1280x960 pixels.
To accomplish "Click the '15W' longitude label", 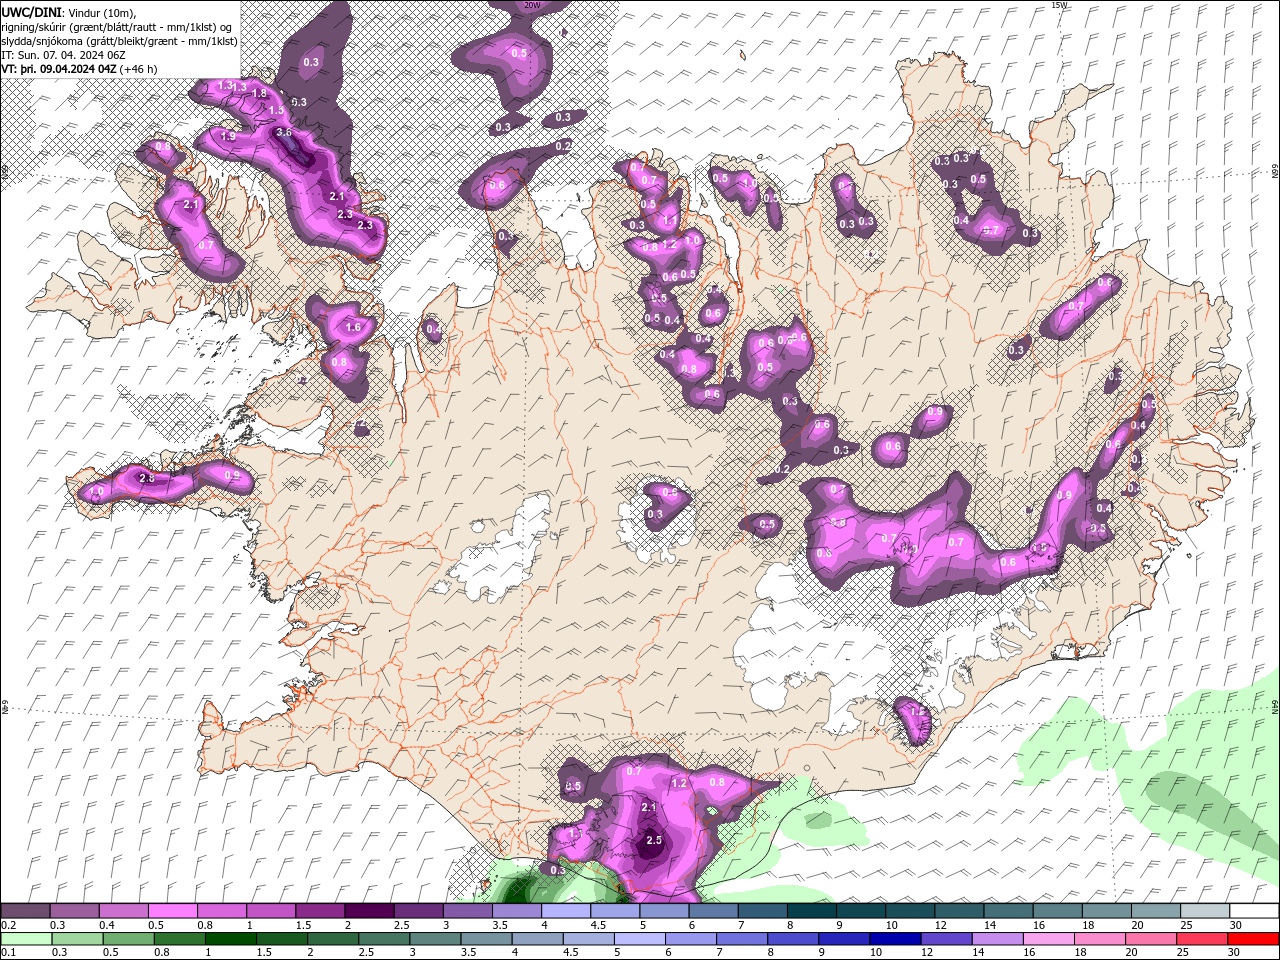I will [1059, 5].
